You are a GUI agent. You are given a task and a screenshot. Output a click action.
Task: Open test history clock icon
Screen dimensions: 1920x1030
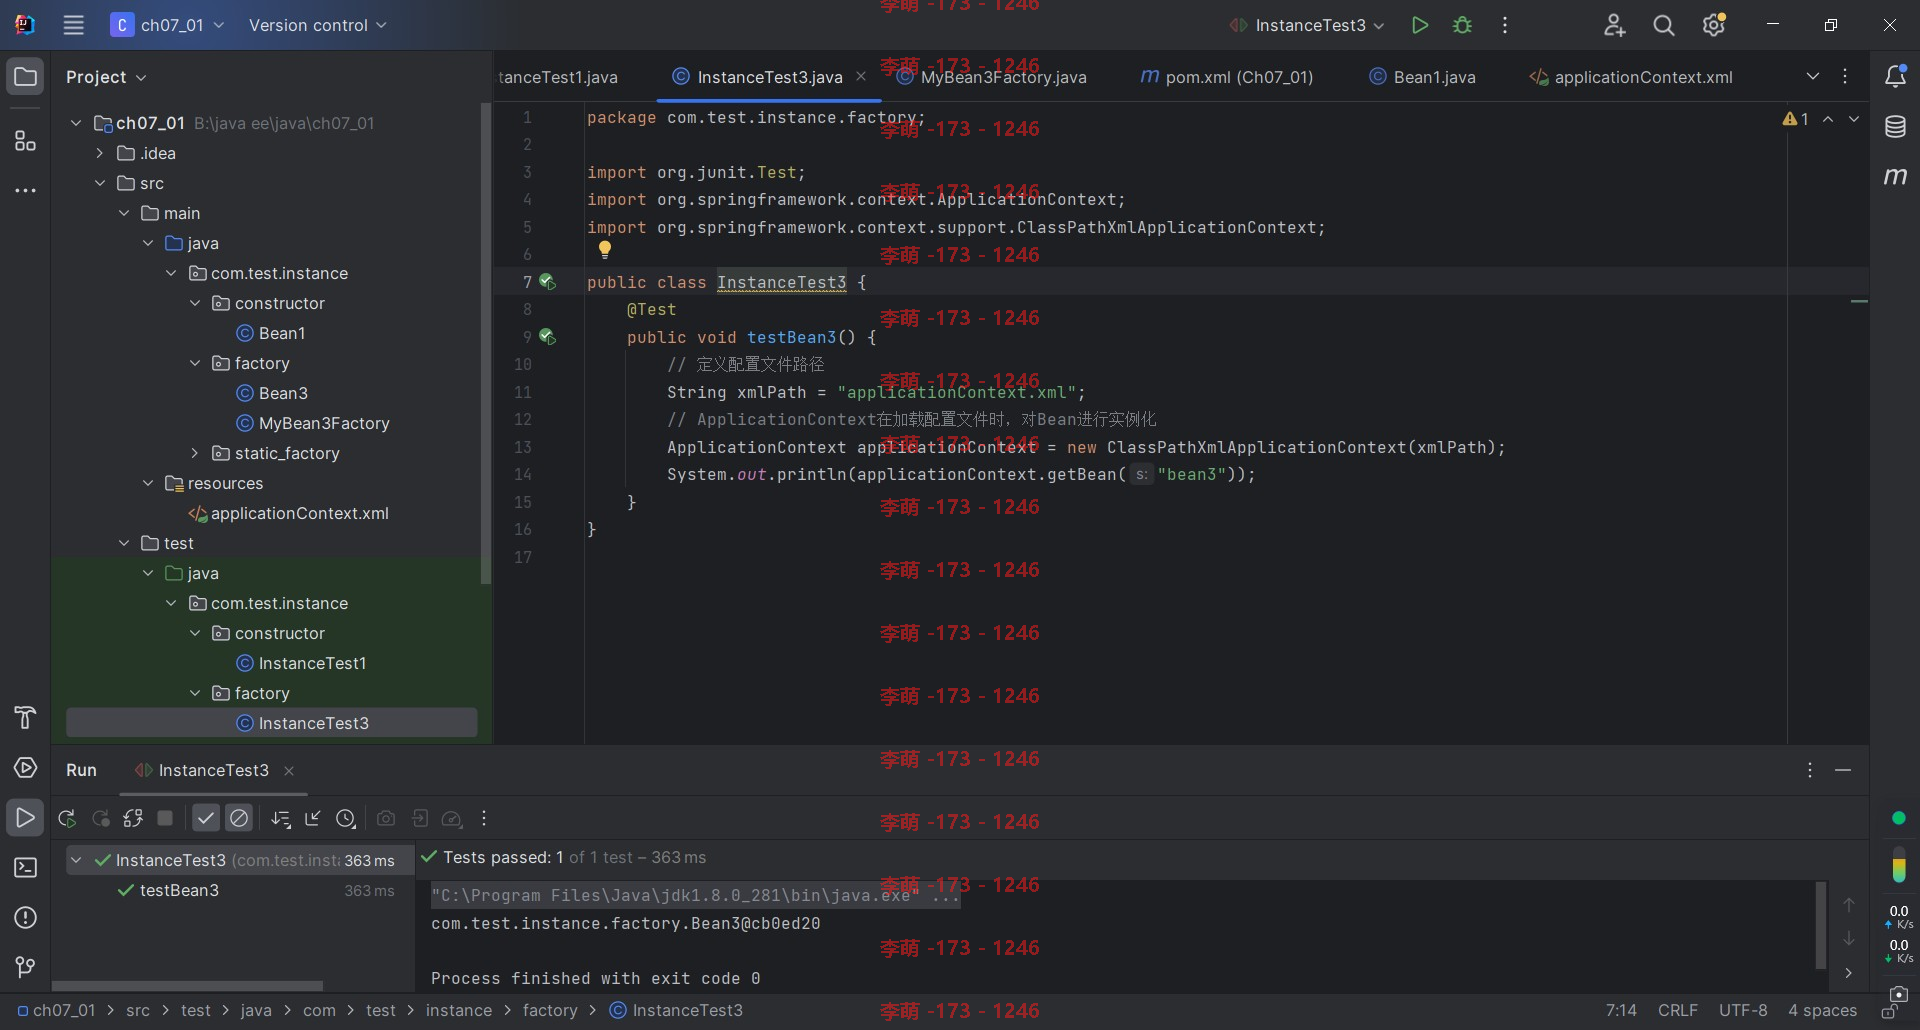[346, 819]
